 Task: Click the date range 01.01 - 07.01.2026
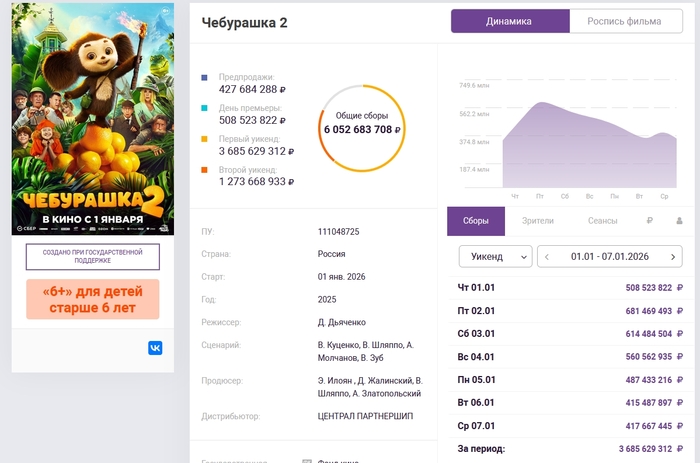coord(609,257)
